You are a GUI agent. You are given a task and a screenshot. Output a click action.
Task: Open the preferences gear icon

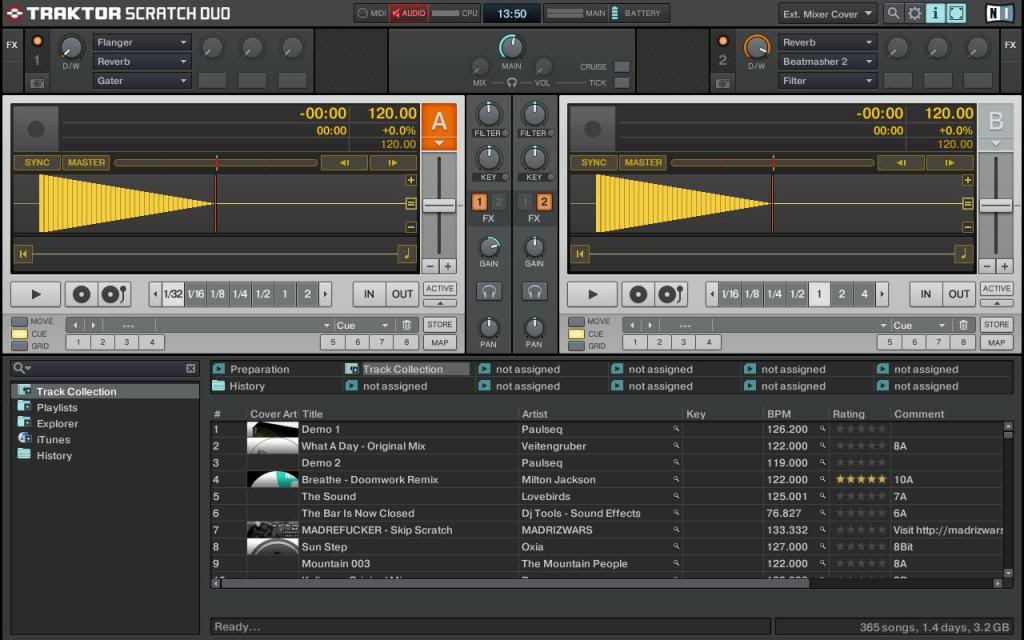point(914,13)
